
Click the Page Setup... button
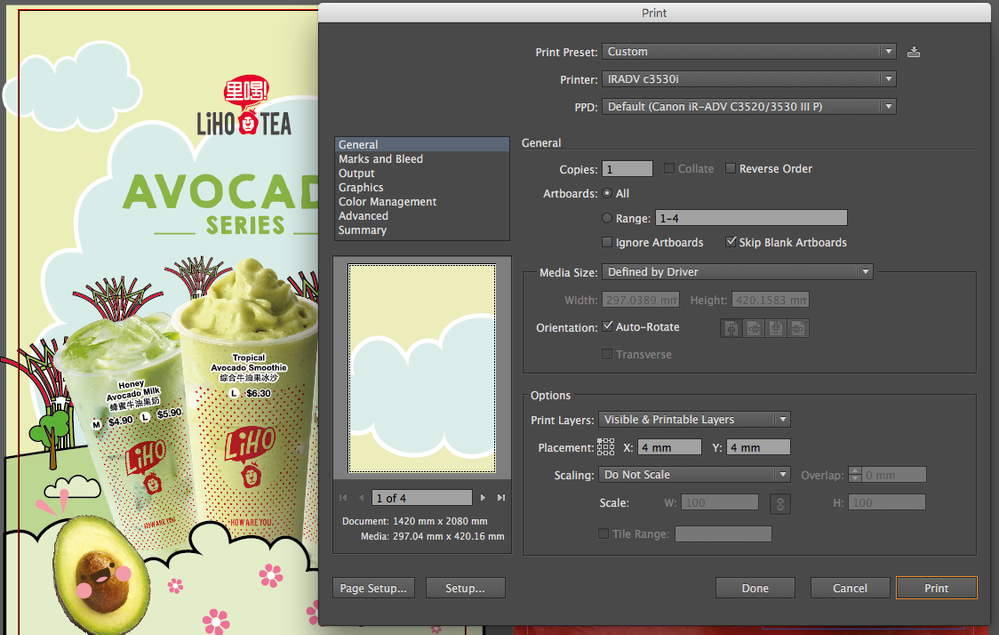pyautogui.click(x=373, y=588)
